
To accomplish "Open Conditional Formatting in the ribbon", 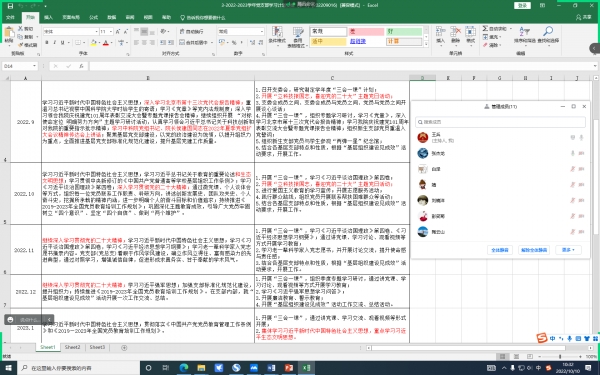I will coord(277,35).
